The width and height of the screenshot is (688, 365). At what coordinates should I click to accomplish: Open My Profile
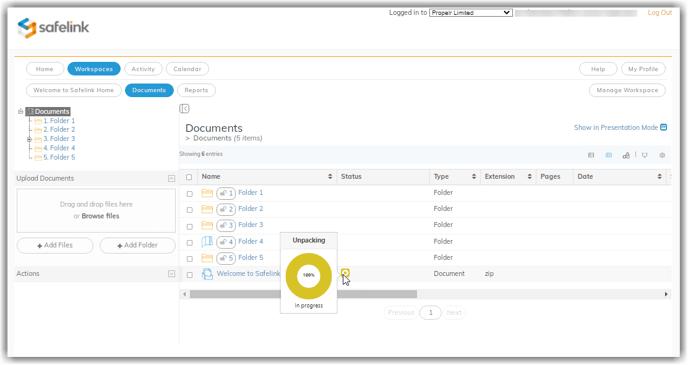pyautogui.click(x=643, y=69)
